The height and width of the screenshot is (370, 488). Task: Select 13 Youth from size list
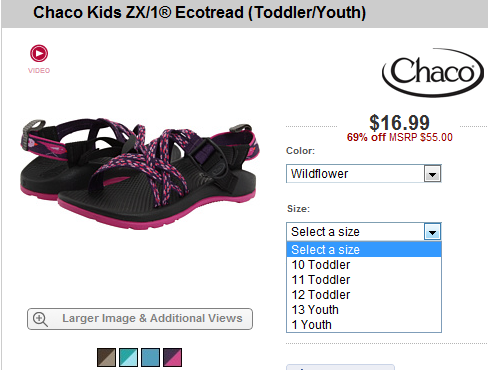[364, 310]
